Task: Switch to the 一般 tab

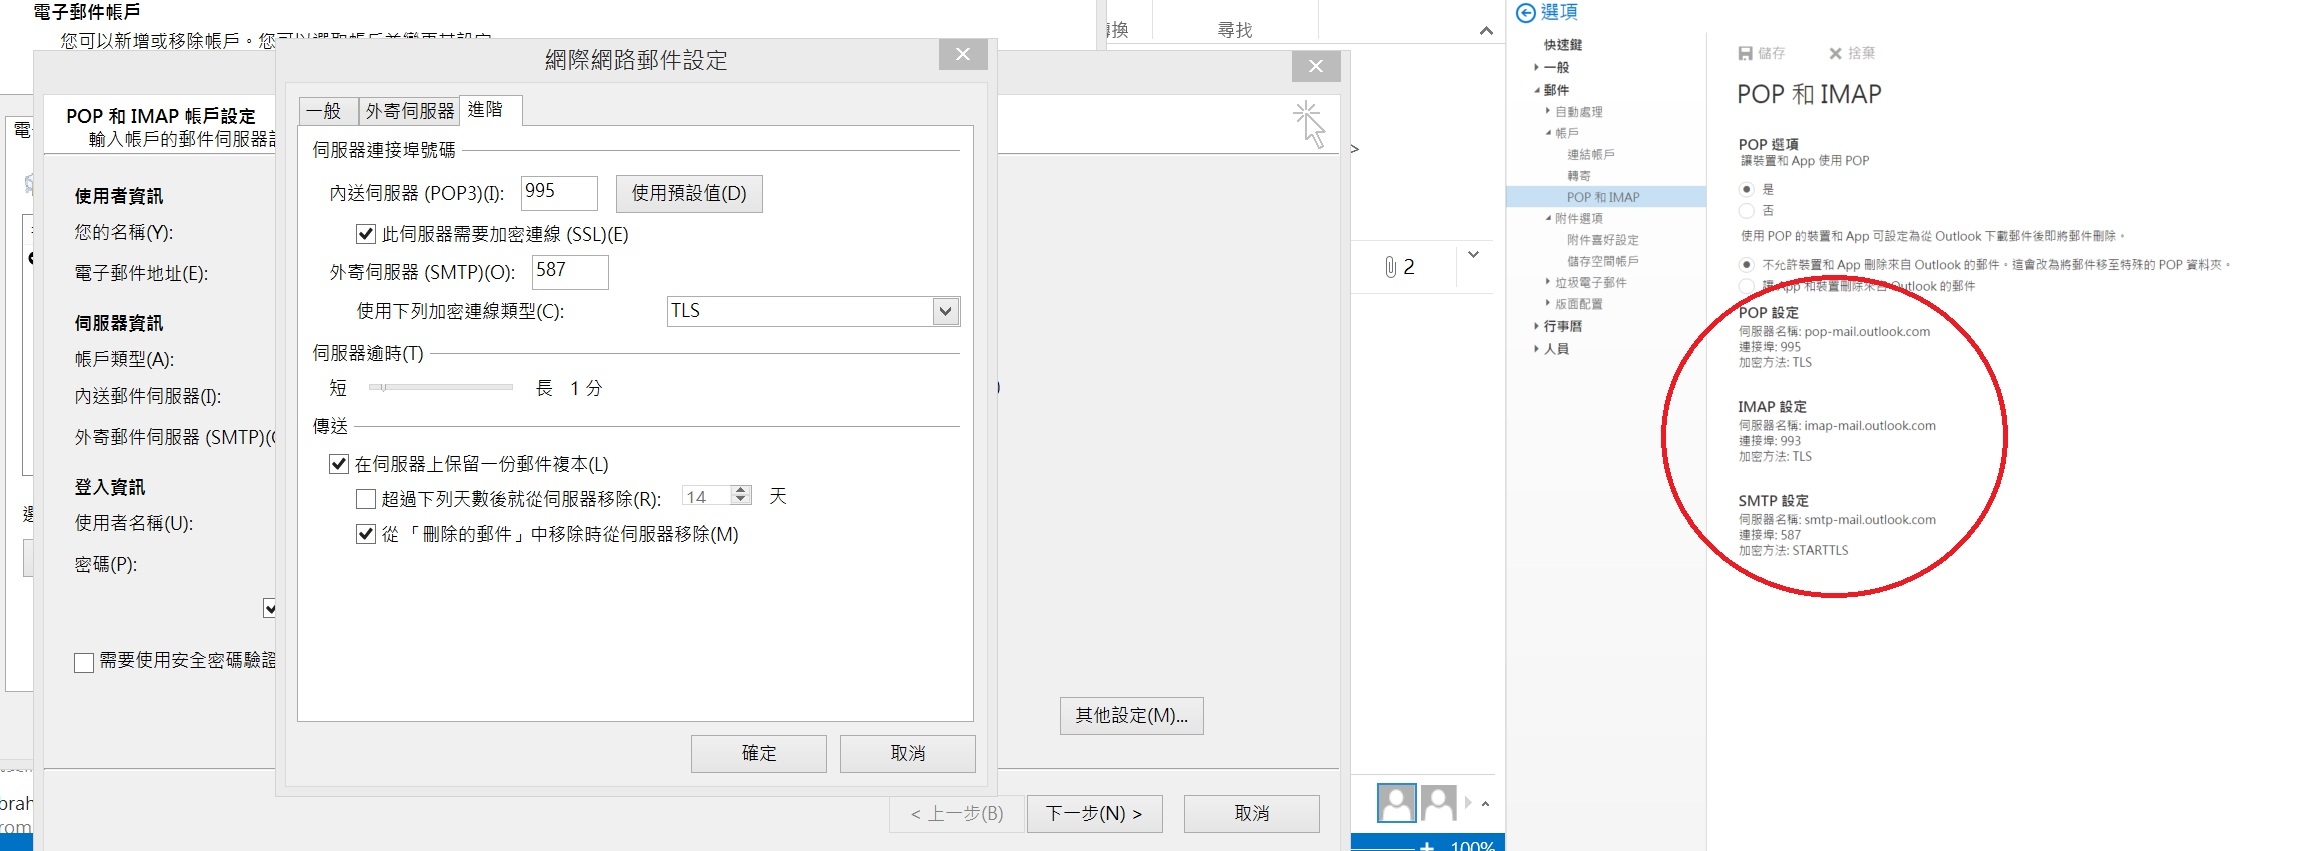Action: [x=328, y=110]
